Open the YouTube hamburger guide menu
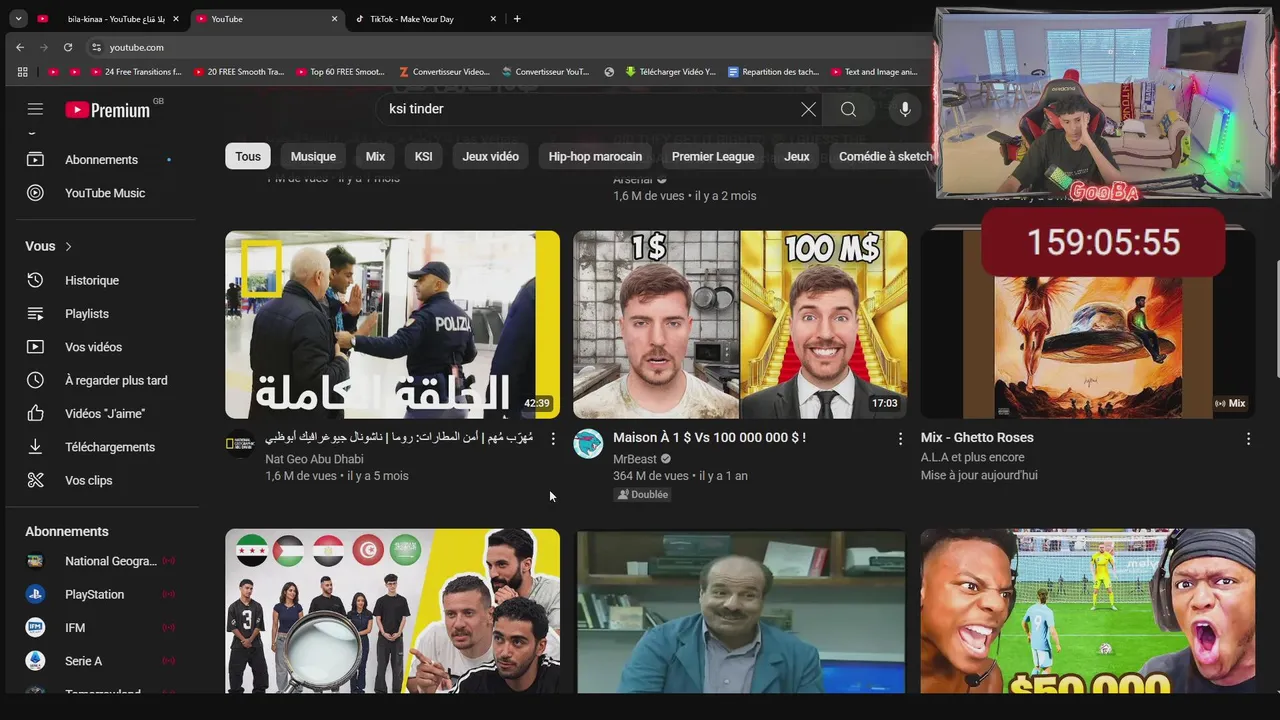This screenshot has width=1280, height=720. (x=35, y=109)
